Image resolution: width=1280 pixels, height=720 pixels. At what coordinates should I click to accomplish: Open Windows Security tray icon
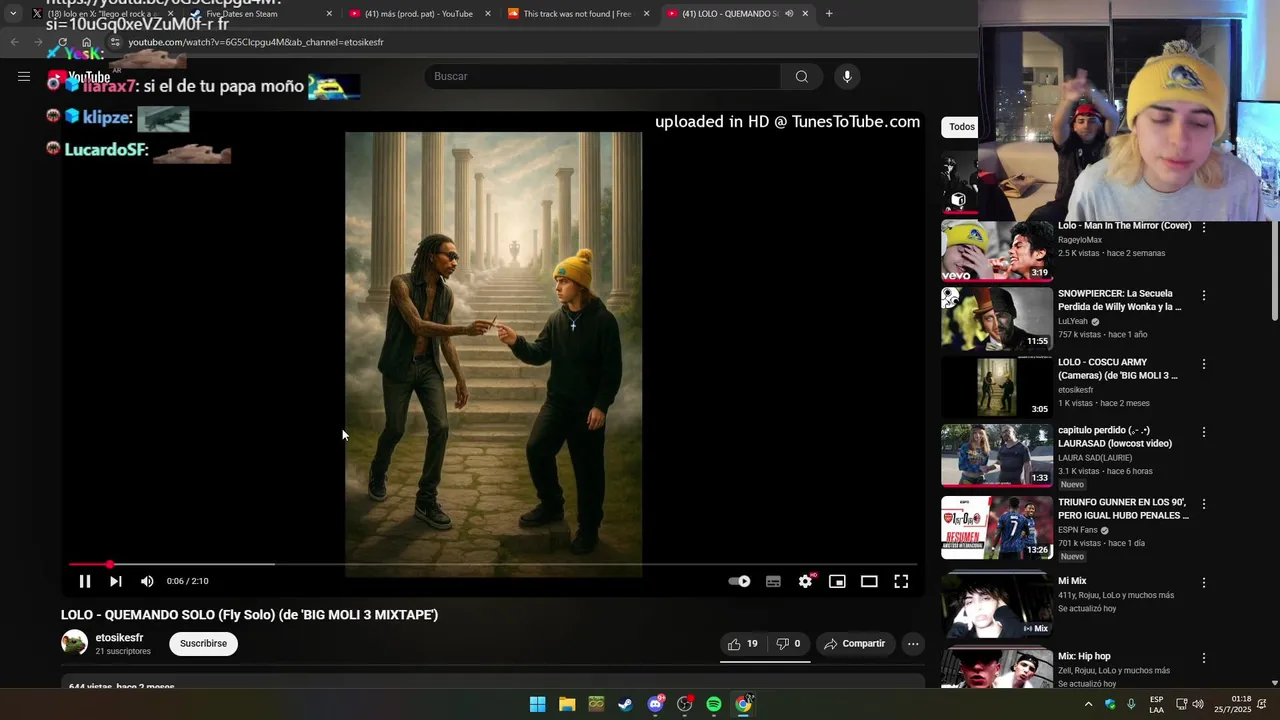click(x=1111, y=704)
